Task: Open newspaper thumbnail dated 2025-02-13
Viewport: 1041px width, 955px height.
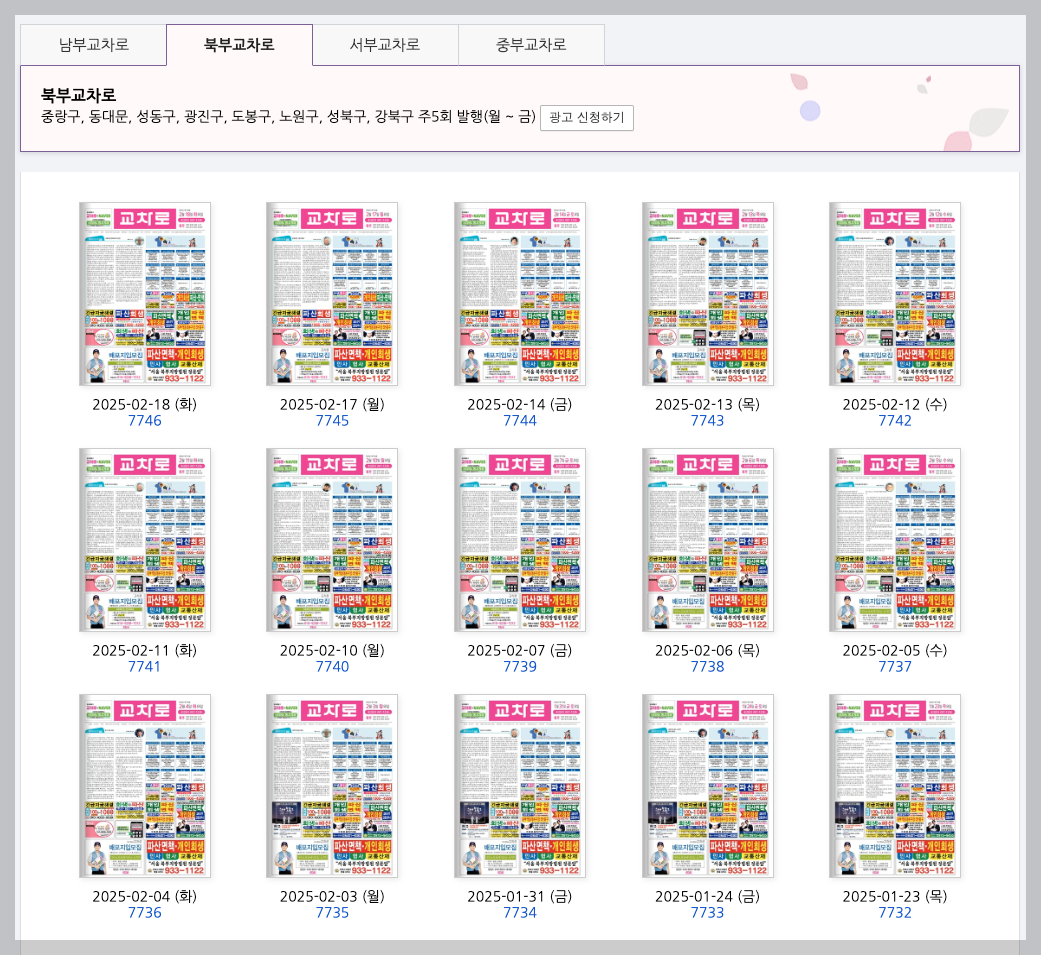Action: click(x=708, y=294)
